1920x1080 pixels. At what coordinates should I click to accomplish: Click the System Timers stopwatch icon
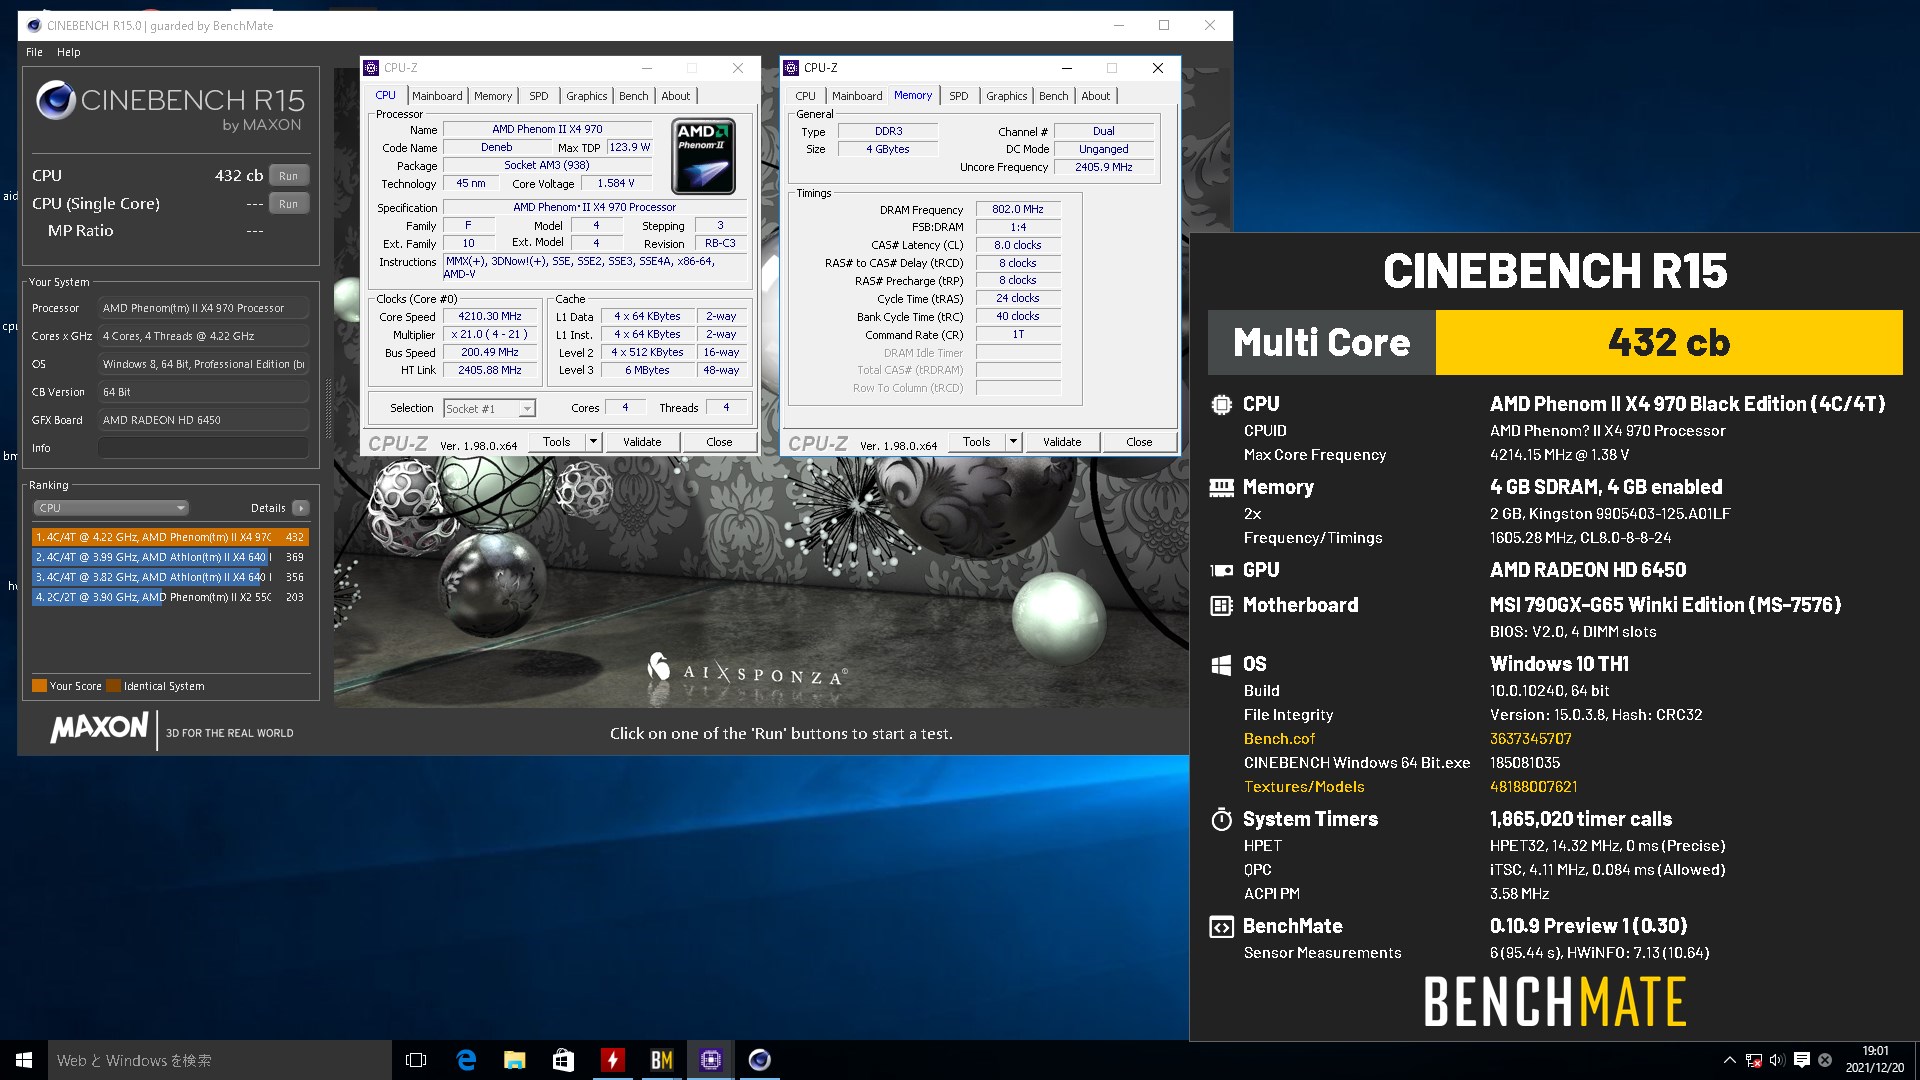pyautogui.click(x=1221, y=819)
